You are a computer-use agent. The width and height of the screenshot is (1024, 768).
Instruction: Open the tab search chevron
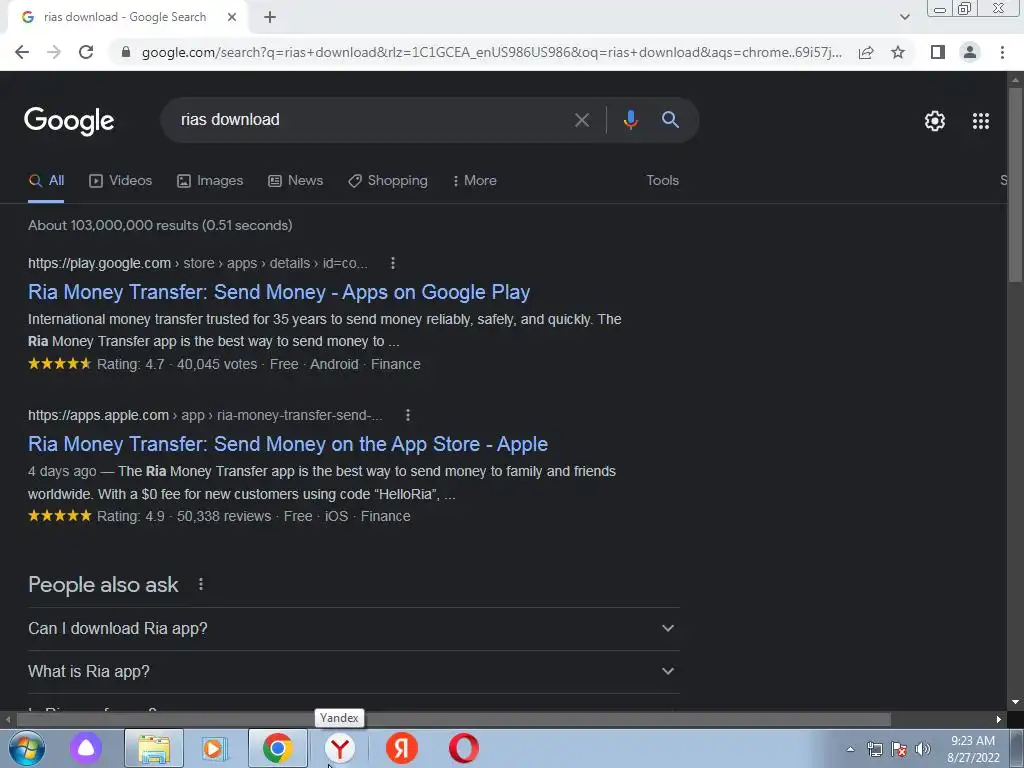904,17
